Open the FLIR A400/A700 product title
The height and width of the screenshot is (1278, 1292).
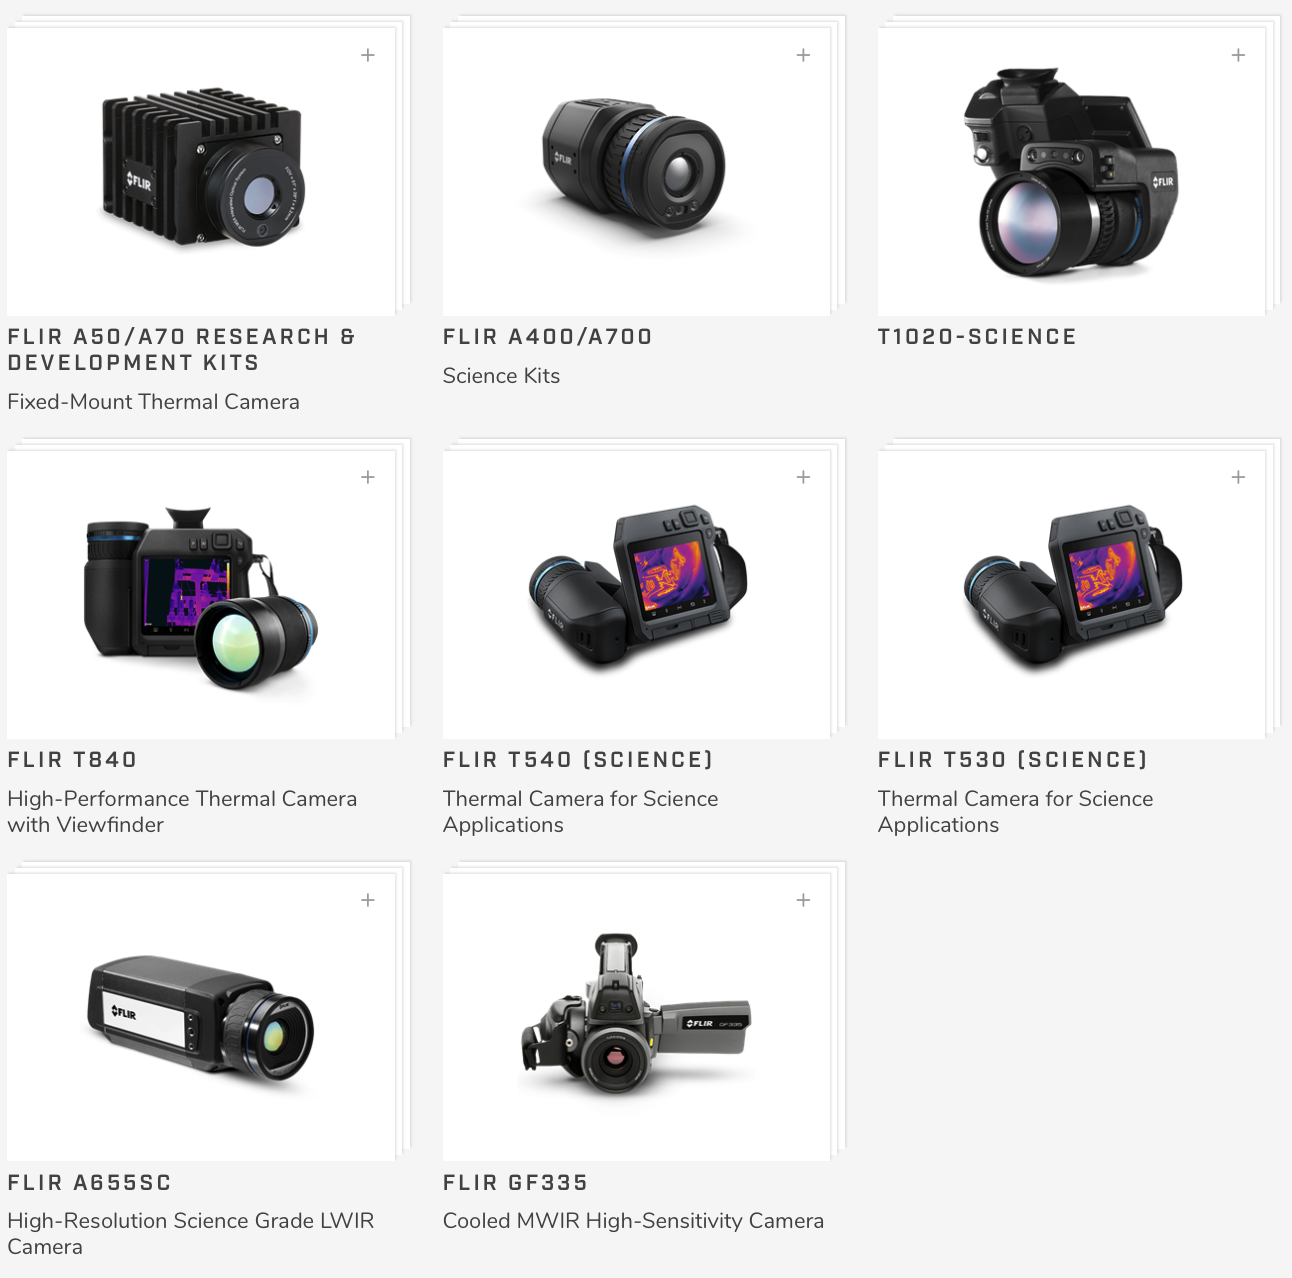pos(547,337)
